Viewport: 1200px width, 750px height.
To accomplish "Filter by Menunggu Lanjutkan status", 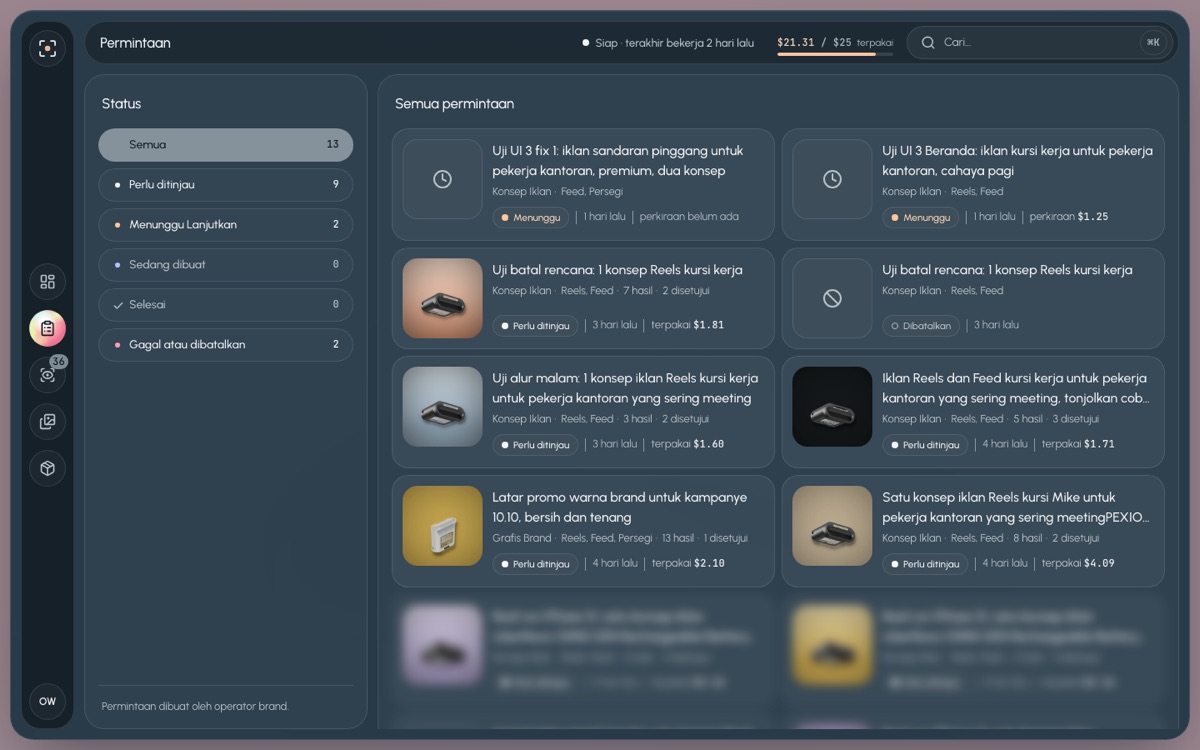I will tap(225, 224).
